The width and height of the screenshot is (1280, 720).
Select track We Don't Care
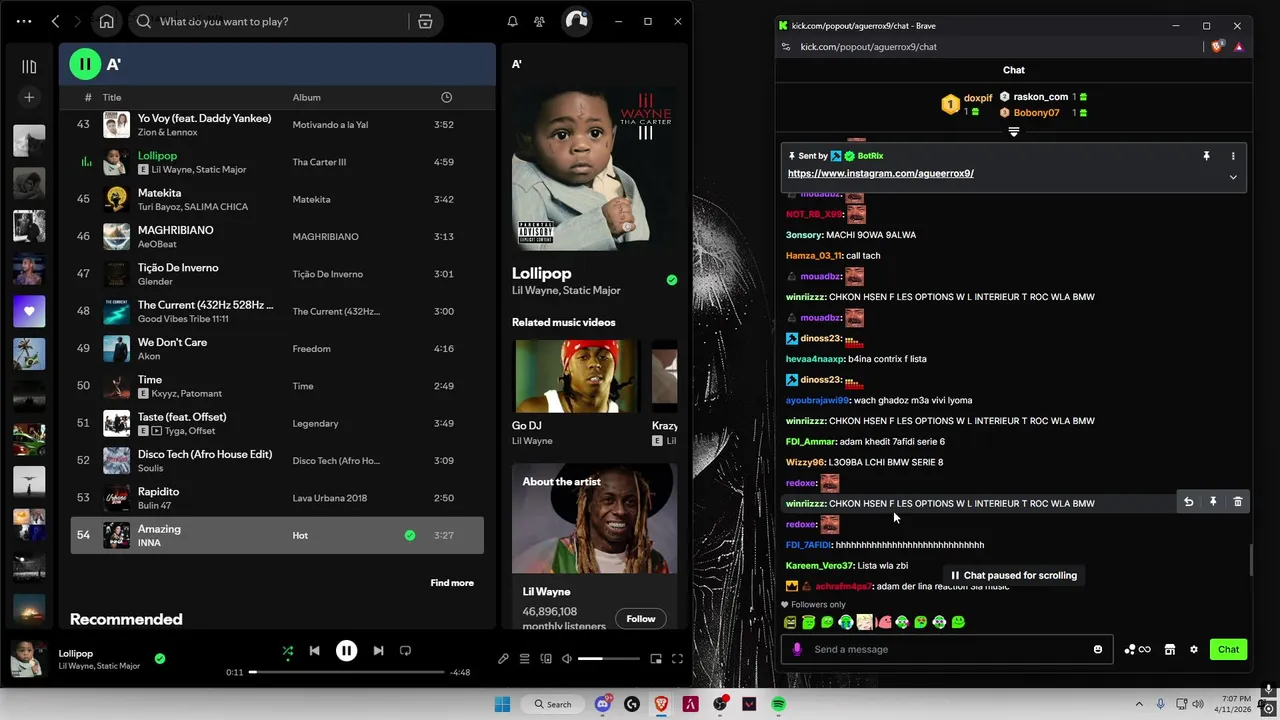point(277,348)
